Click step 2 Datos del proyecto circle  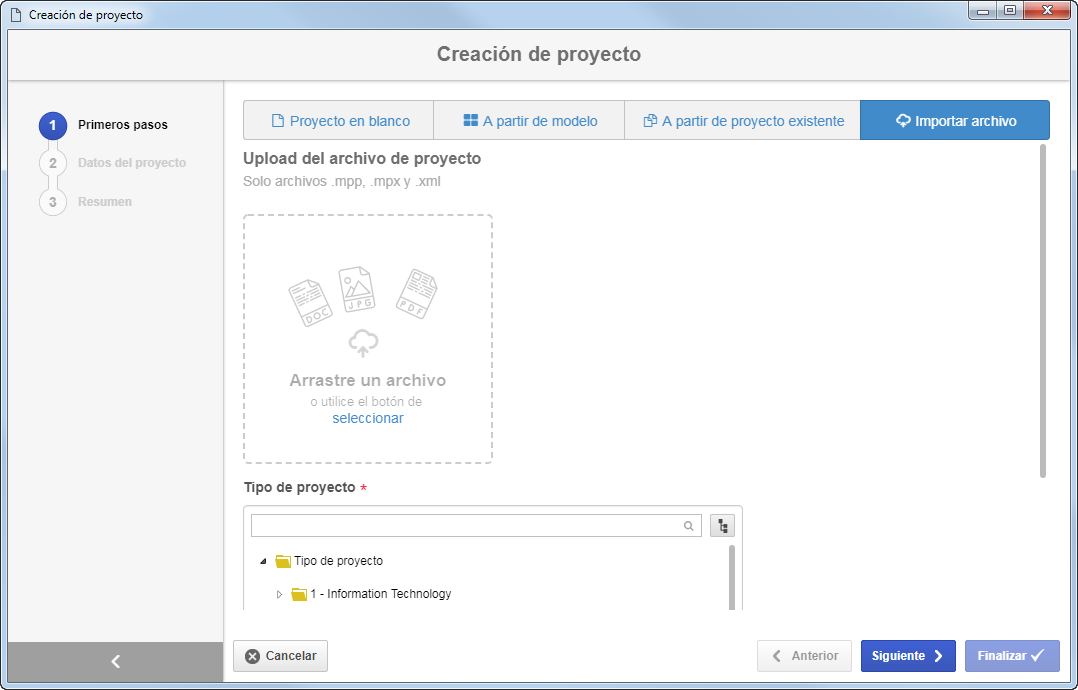[53, 164]
